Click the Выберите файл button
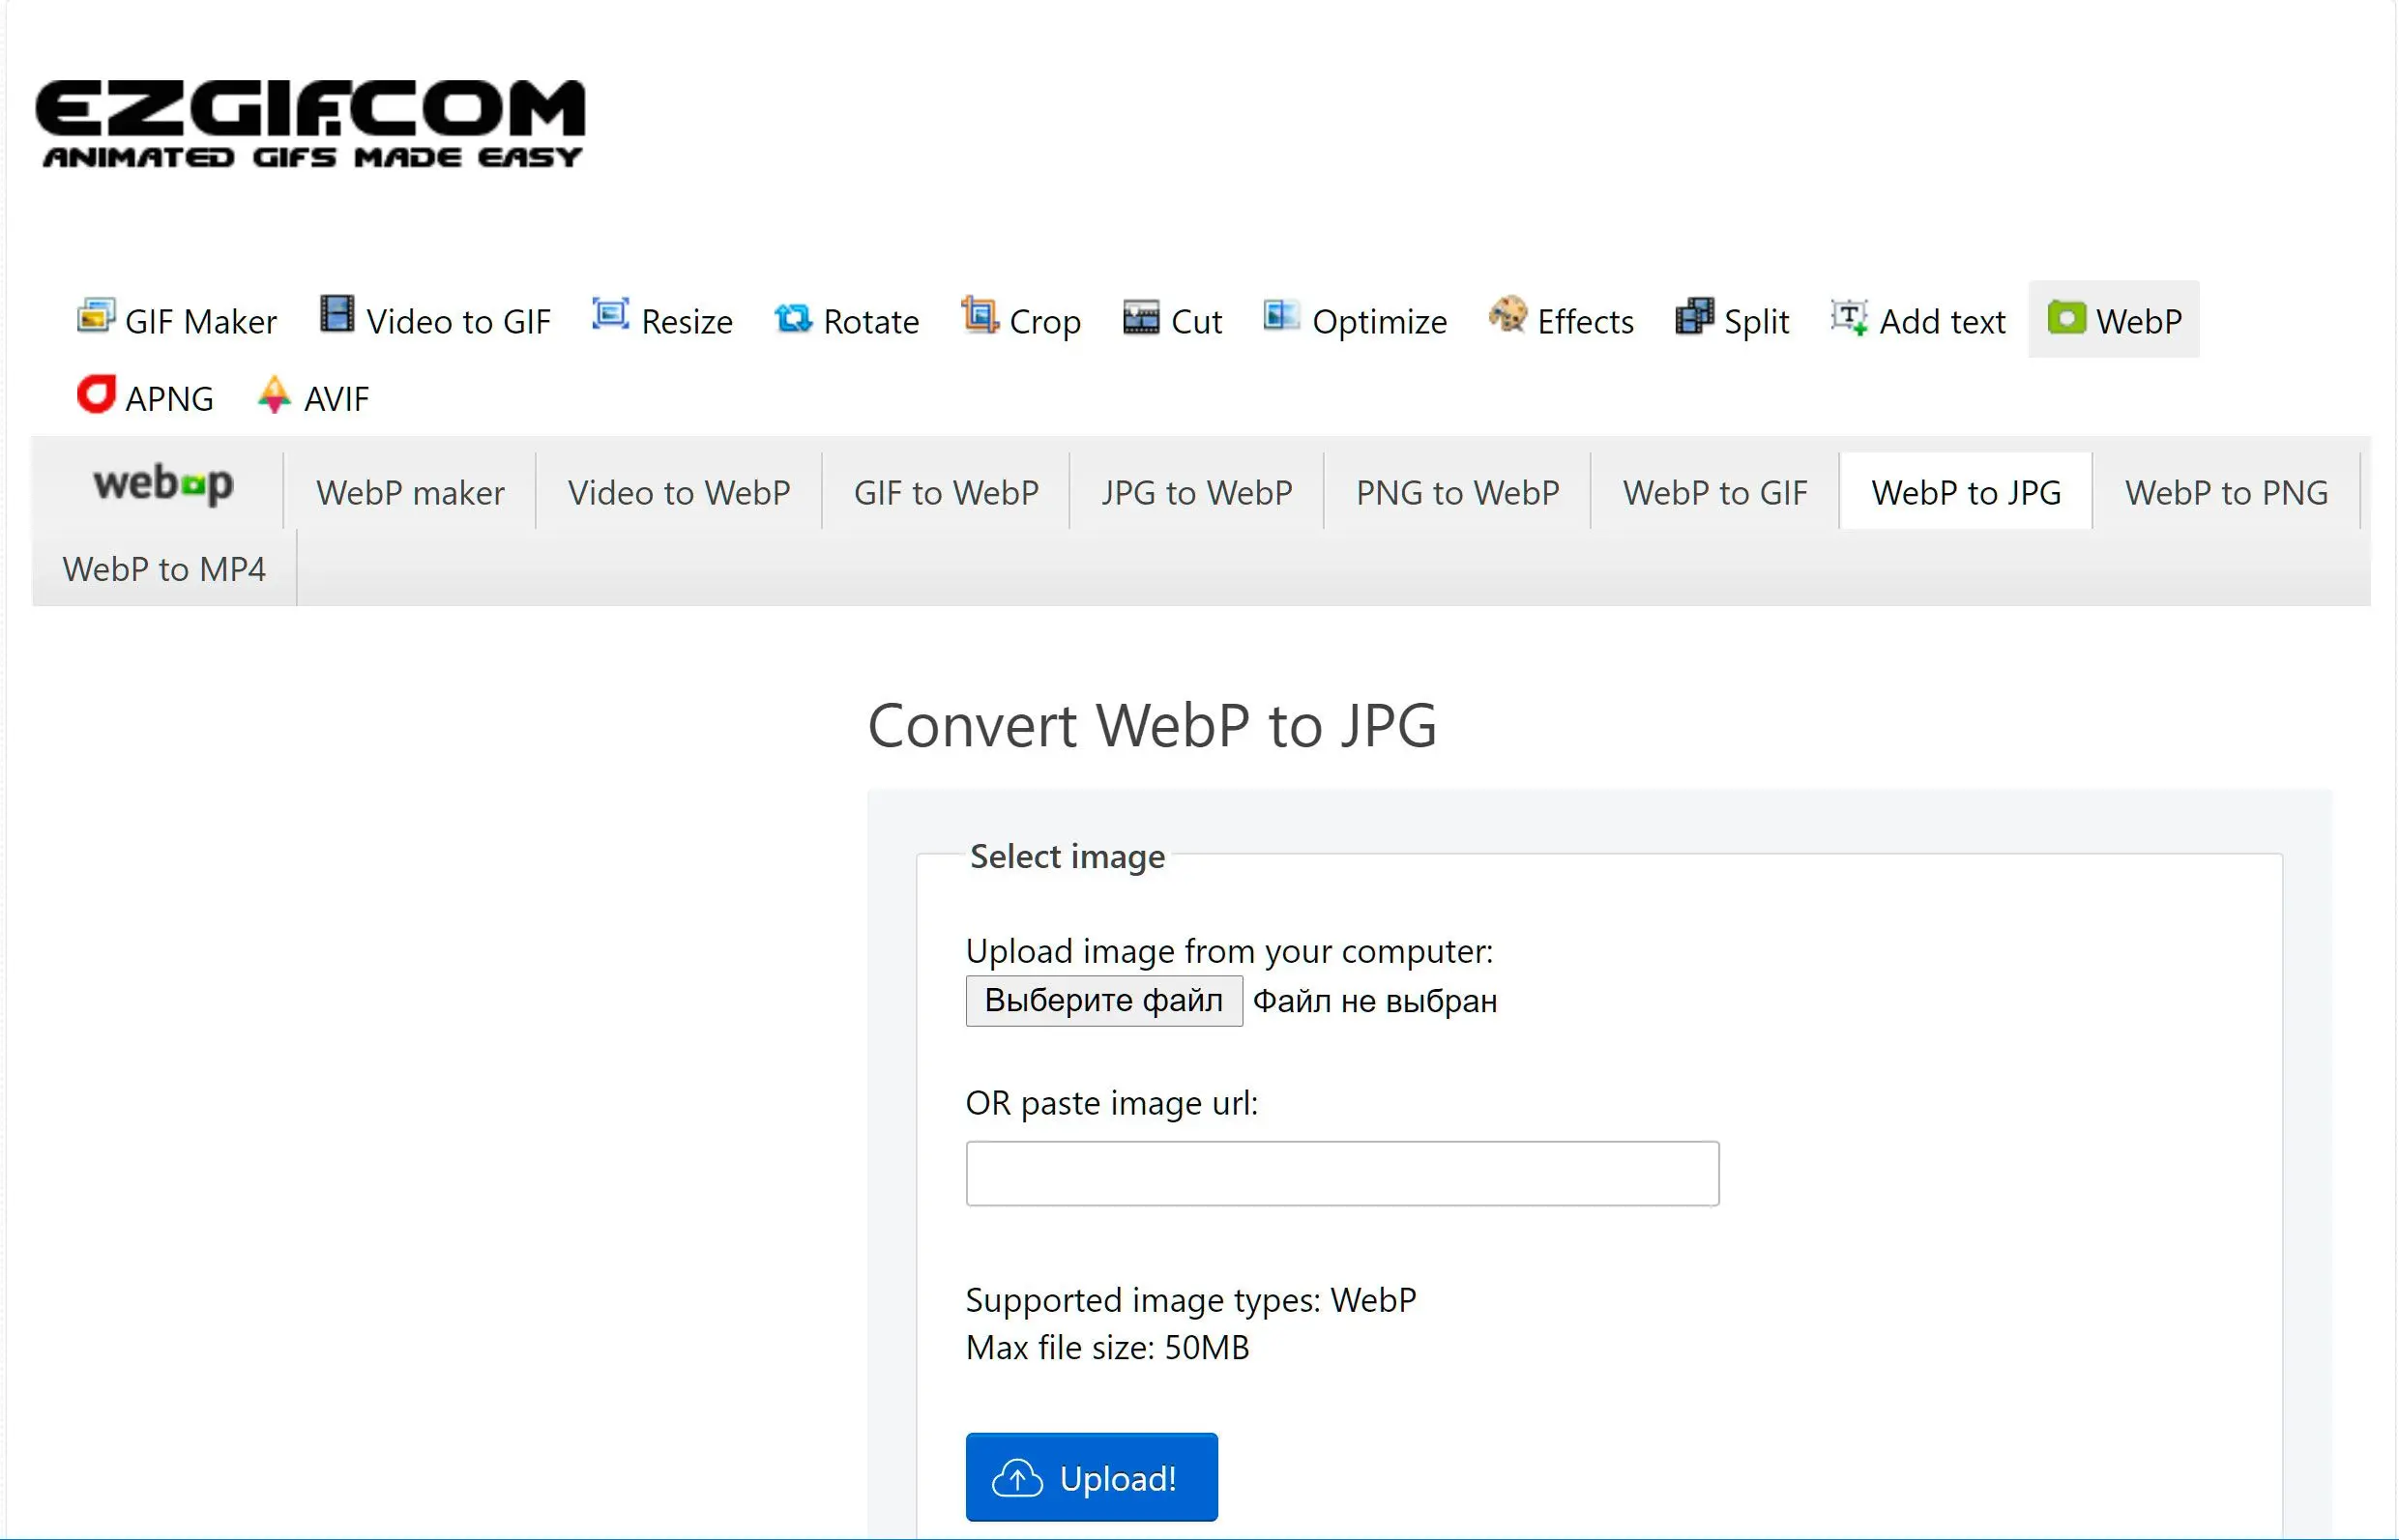 [1101, 1000]
